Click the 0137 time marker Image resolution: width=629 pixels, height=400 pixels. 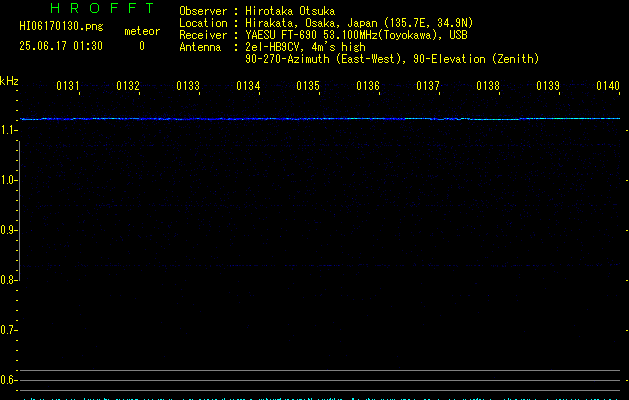click(x=428, y=86)
